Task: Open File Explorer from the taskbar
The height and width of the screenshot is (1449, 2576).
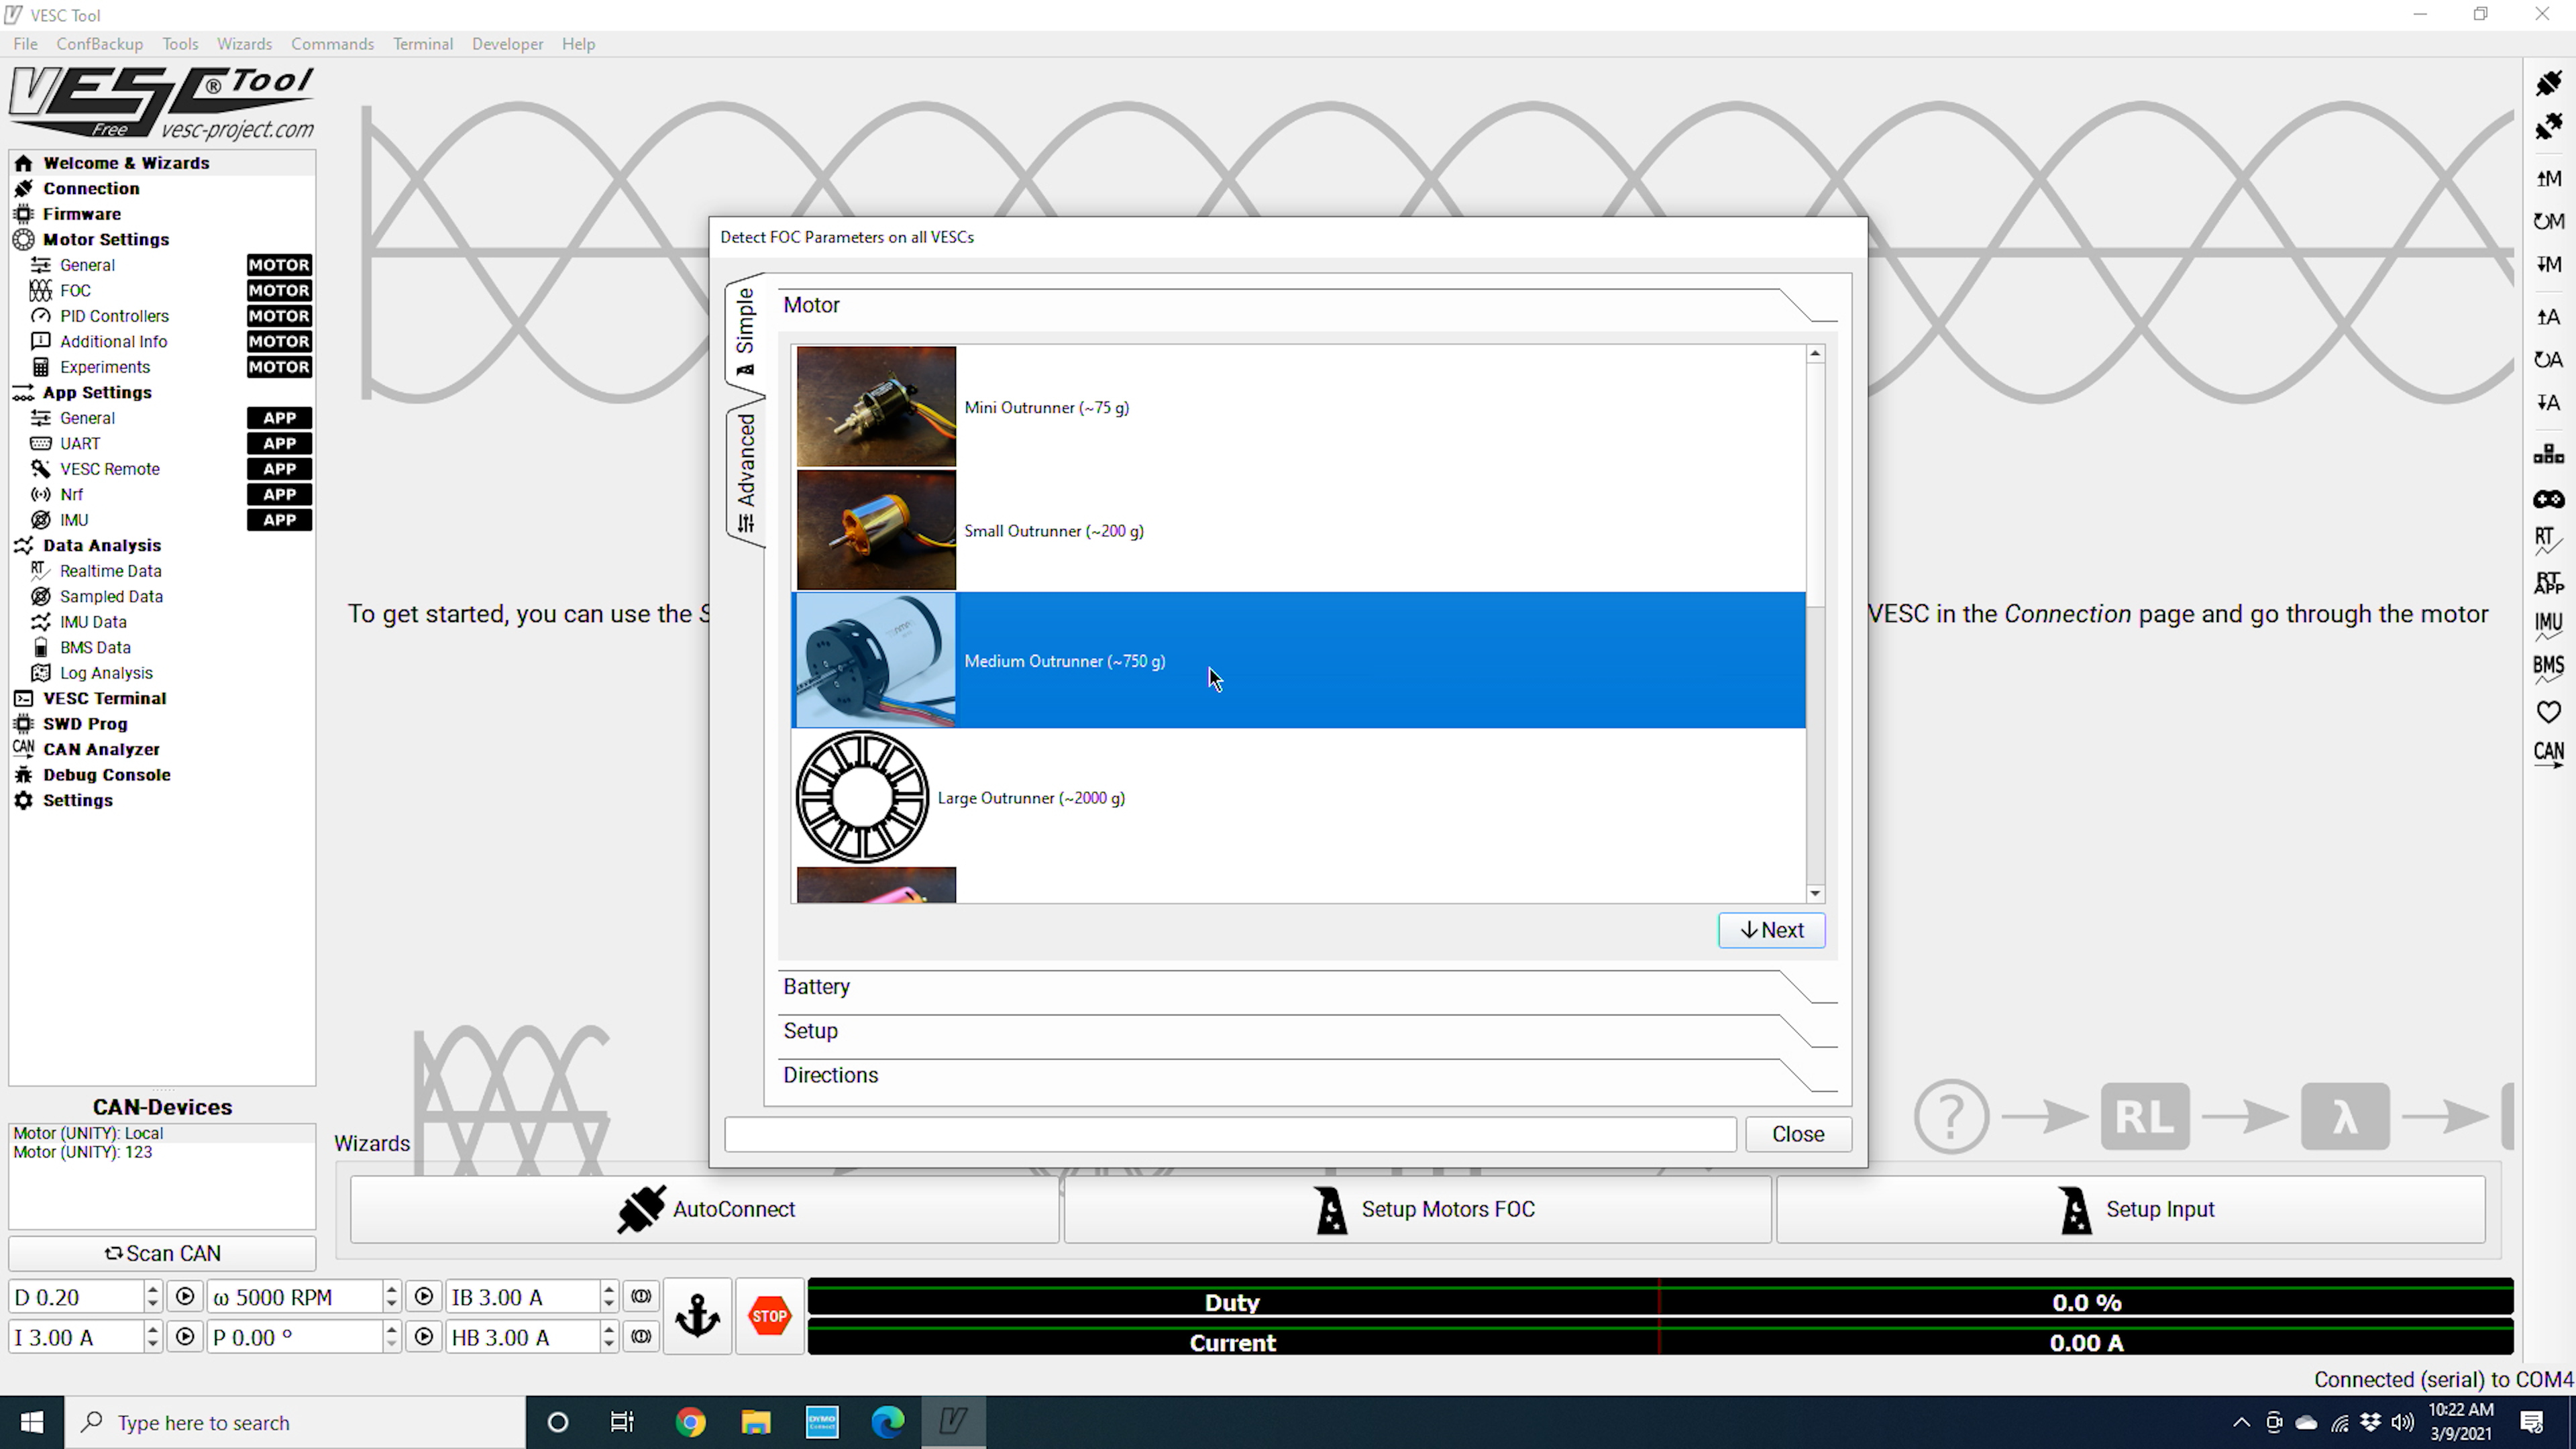Action: tap(756, 1422)
